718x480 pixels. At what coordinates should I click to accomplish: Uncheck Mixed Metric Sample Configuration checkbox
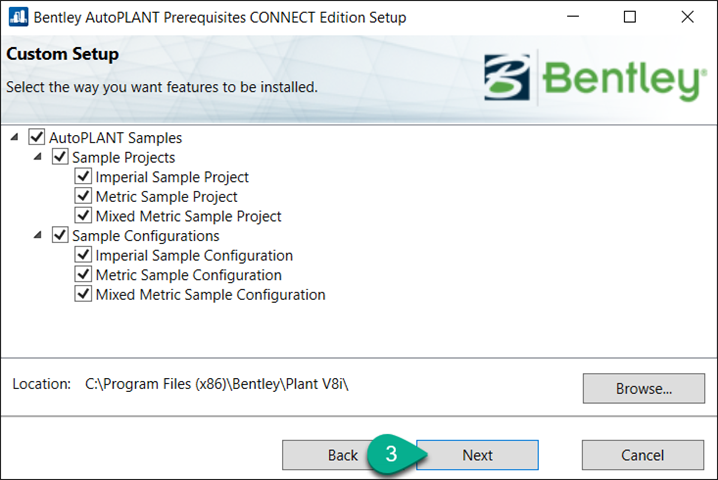pos(83,295)
